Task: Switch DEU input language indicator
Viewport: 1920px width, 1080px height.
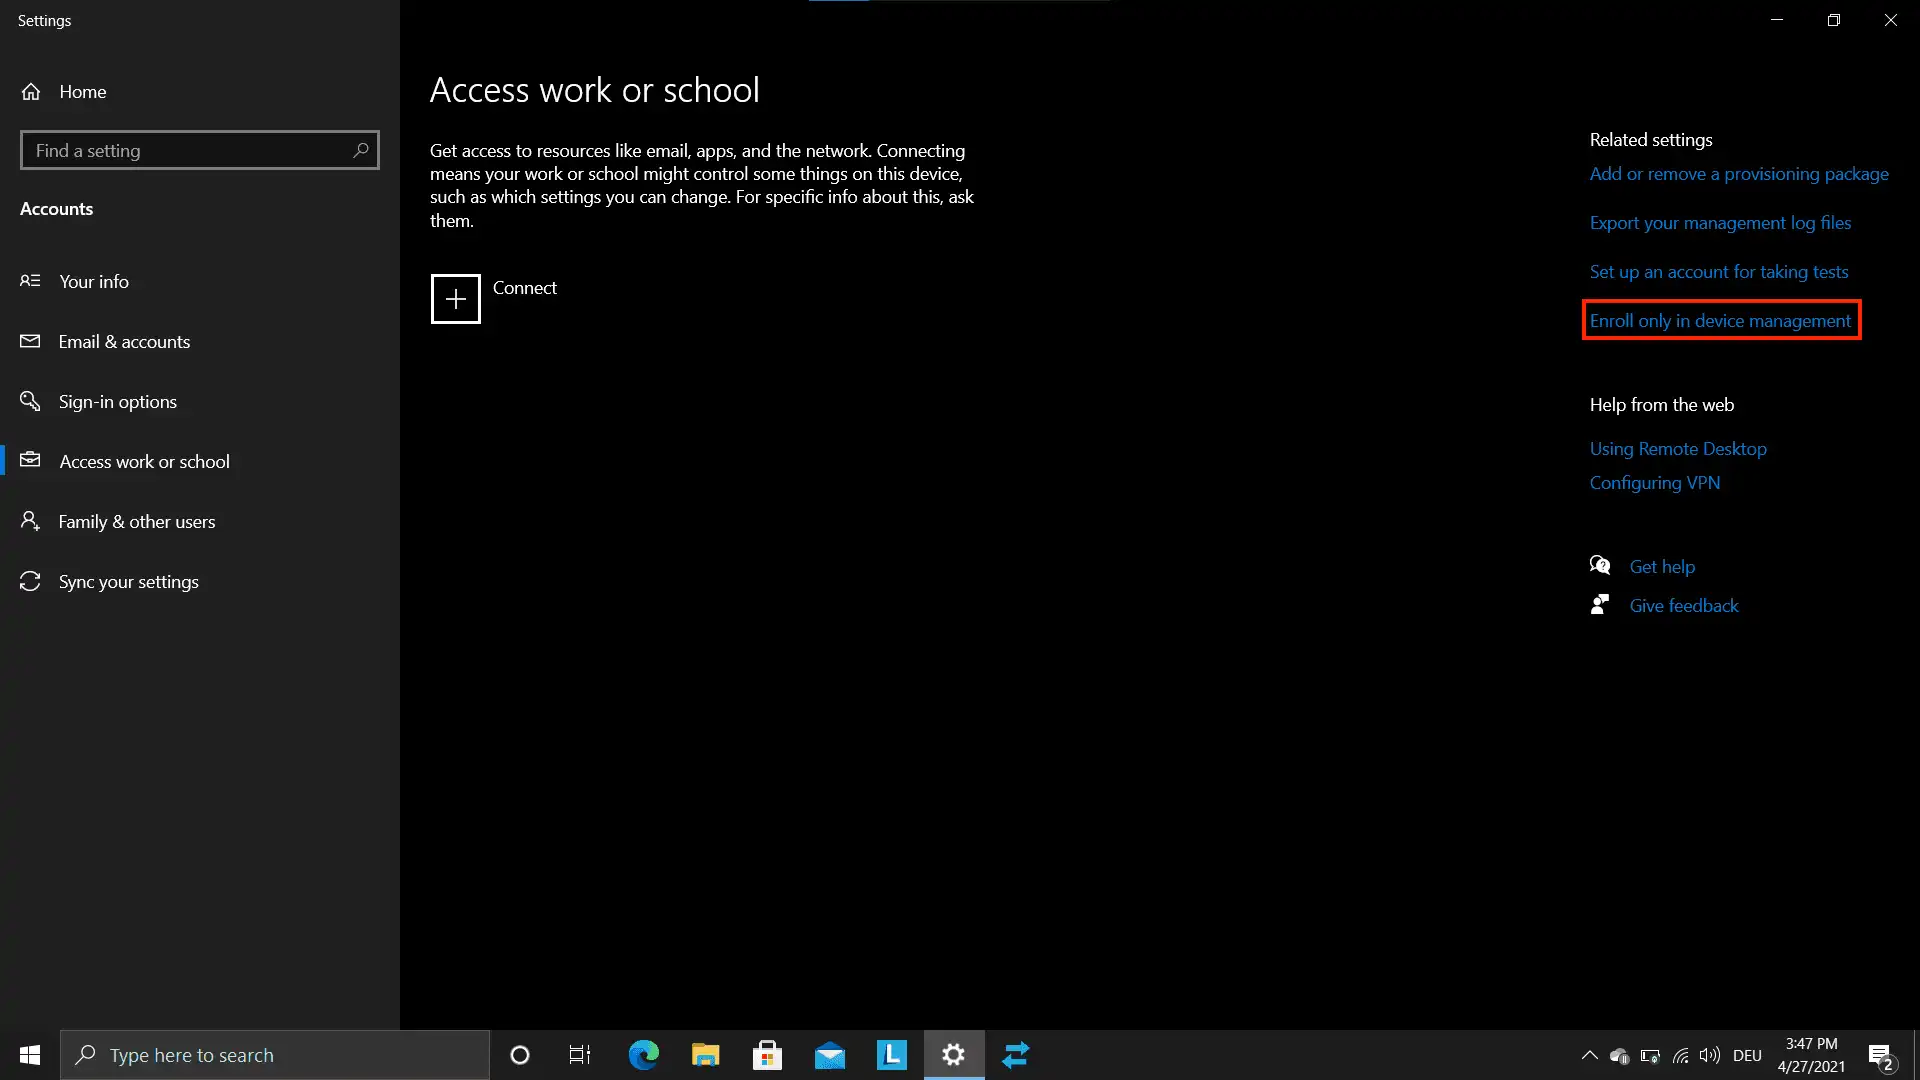Action: (x=1747, y=1055)
